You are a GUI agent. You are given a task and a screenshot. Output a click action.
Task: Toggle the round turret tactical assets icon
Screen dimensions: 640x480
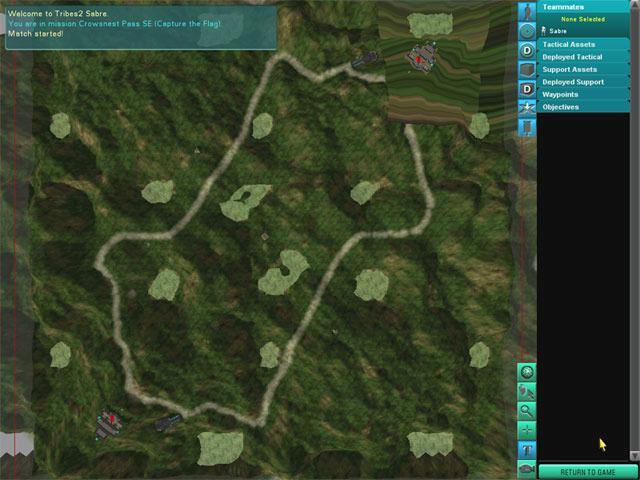tap(527, 31)
